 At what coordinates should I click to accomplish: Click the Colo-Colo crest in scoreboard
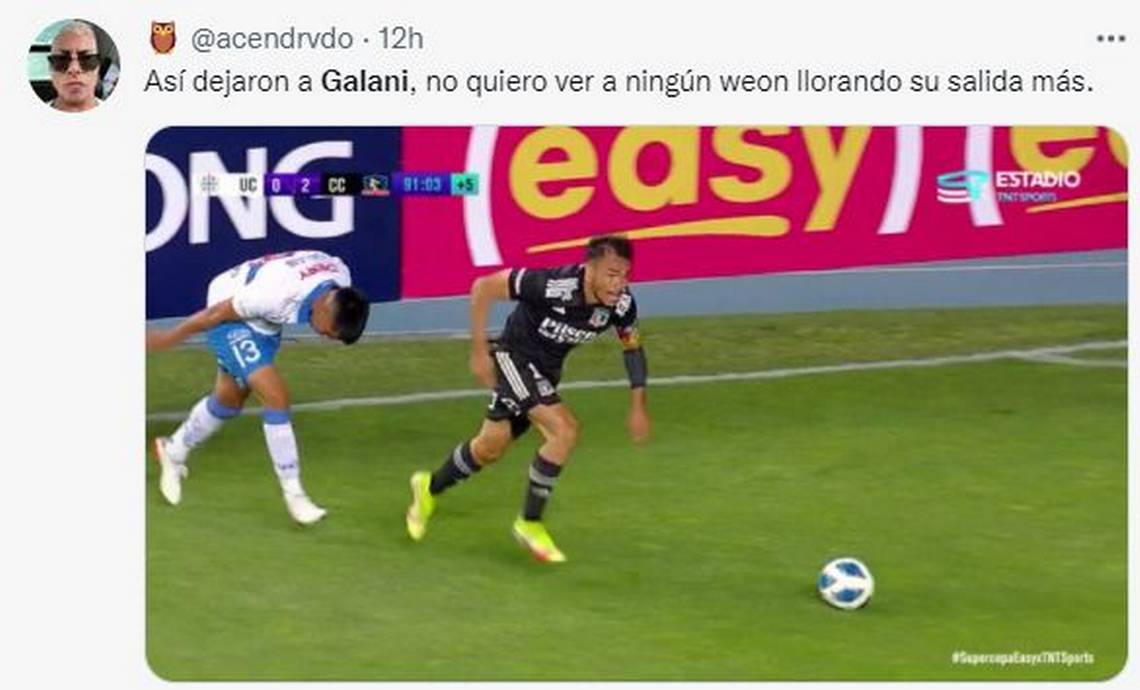click(376, 185)
